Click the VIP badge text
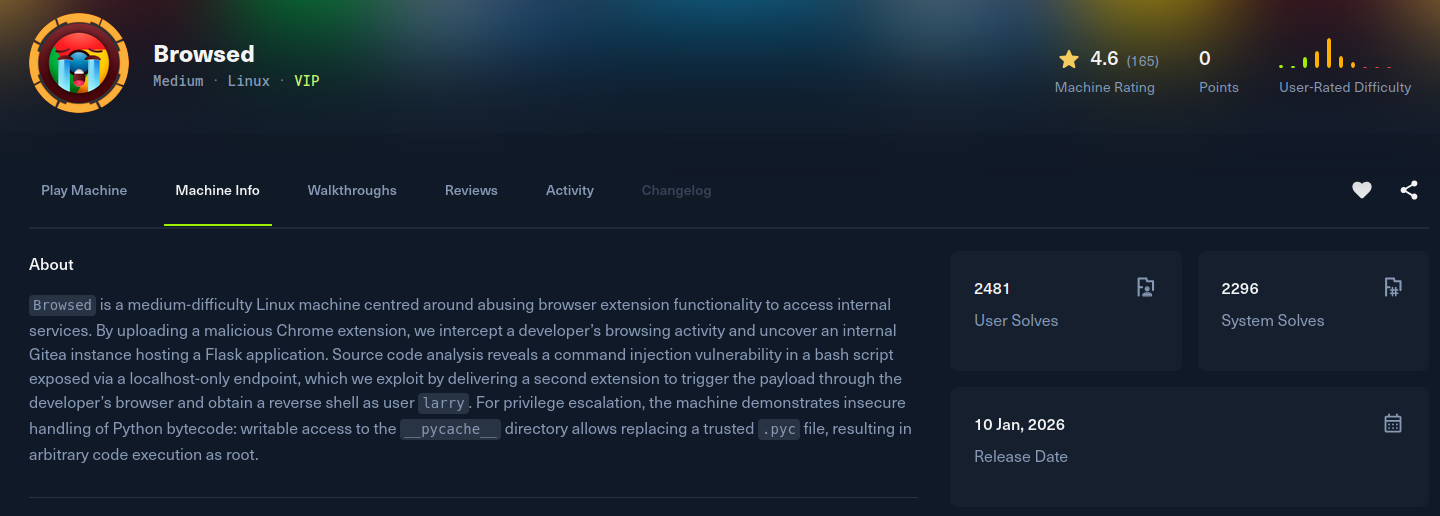This screenshot has height=516, width=1440. [x=307, y=81]
